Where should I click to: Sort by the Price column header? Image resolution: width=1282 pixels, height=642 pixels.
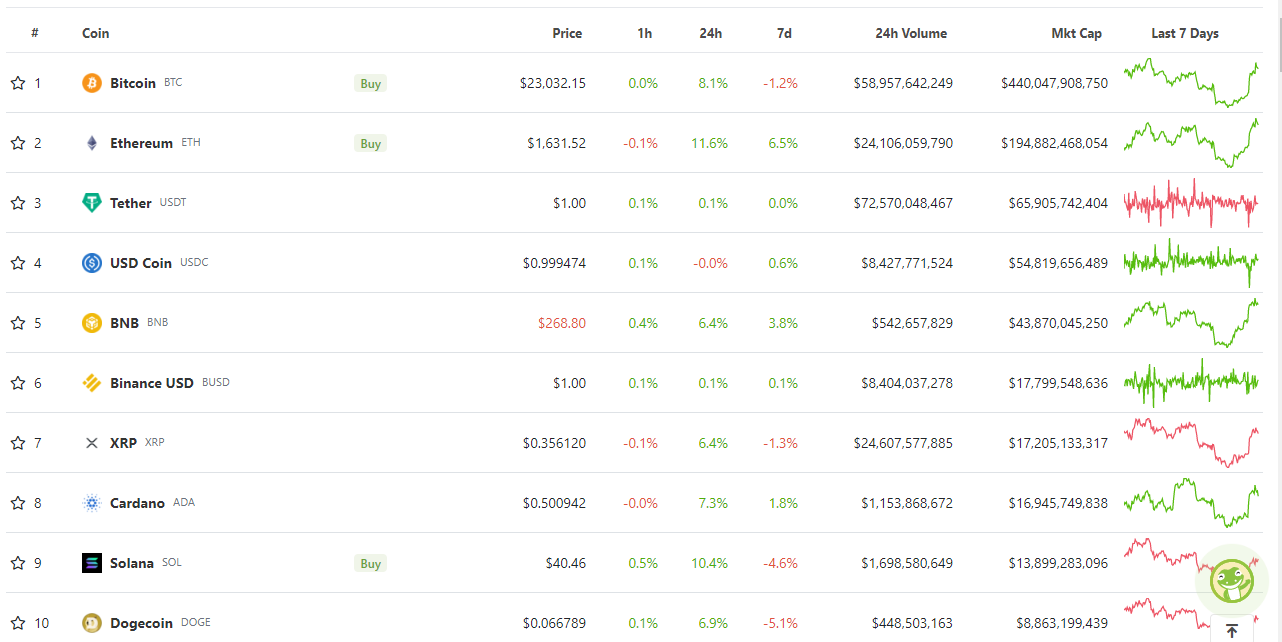567,33
